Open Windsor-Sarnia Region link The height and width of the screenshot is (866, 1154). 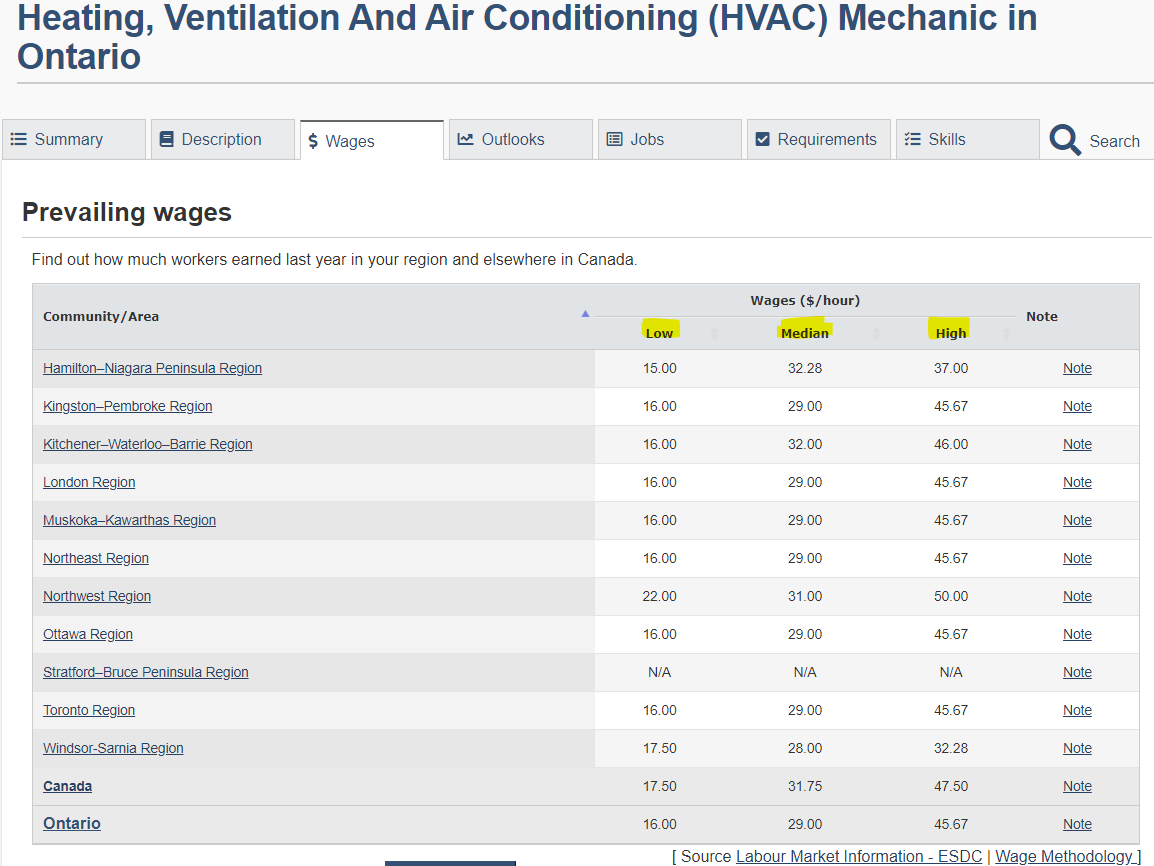point(113,748)
